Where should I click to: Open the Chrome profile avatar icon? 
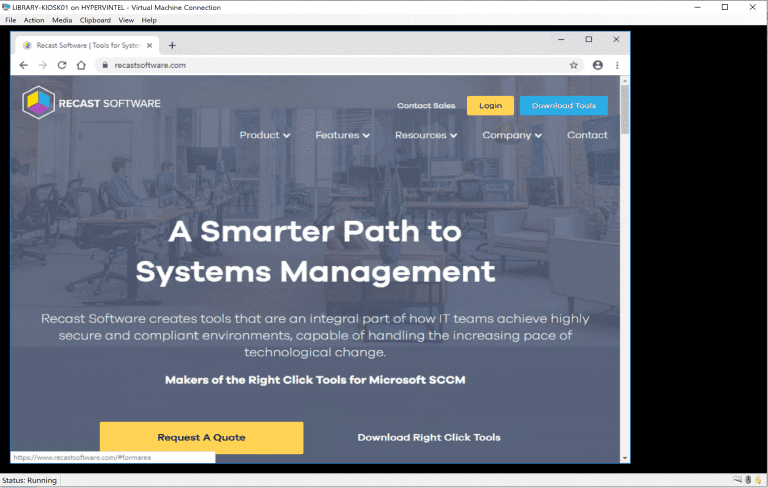point(597,65)
